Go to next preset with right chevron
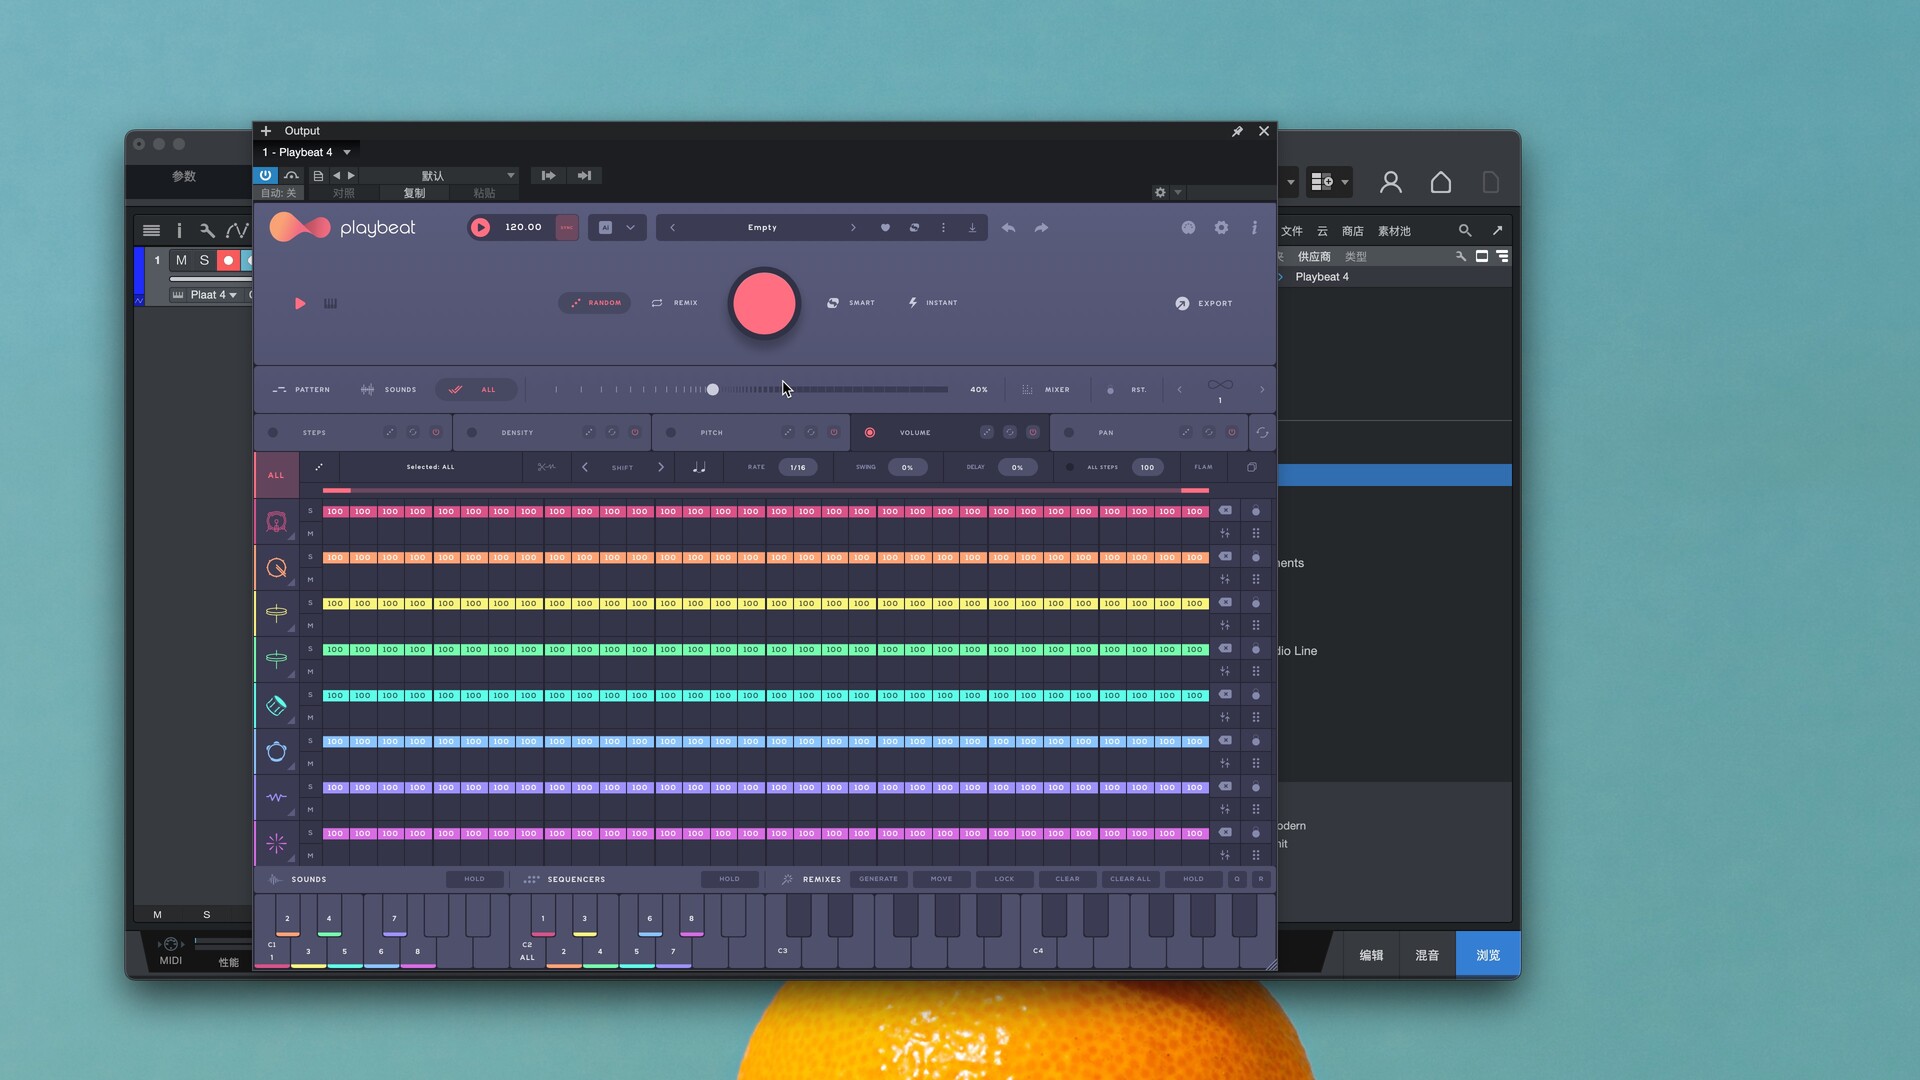Image resolution: width=1920 pixels, height=1080 pixels. pyautogui.click(x=853, y=228)
